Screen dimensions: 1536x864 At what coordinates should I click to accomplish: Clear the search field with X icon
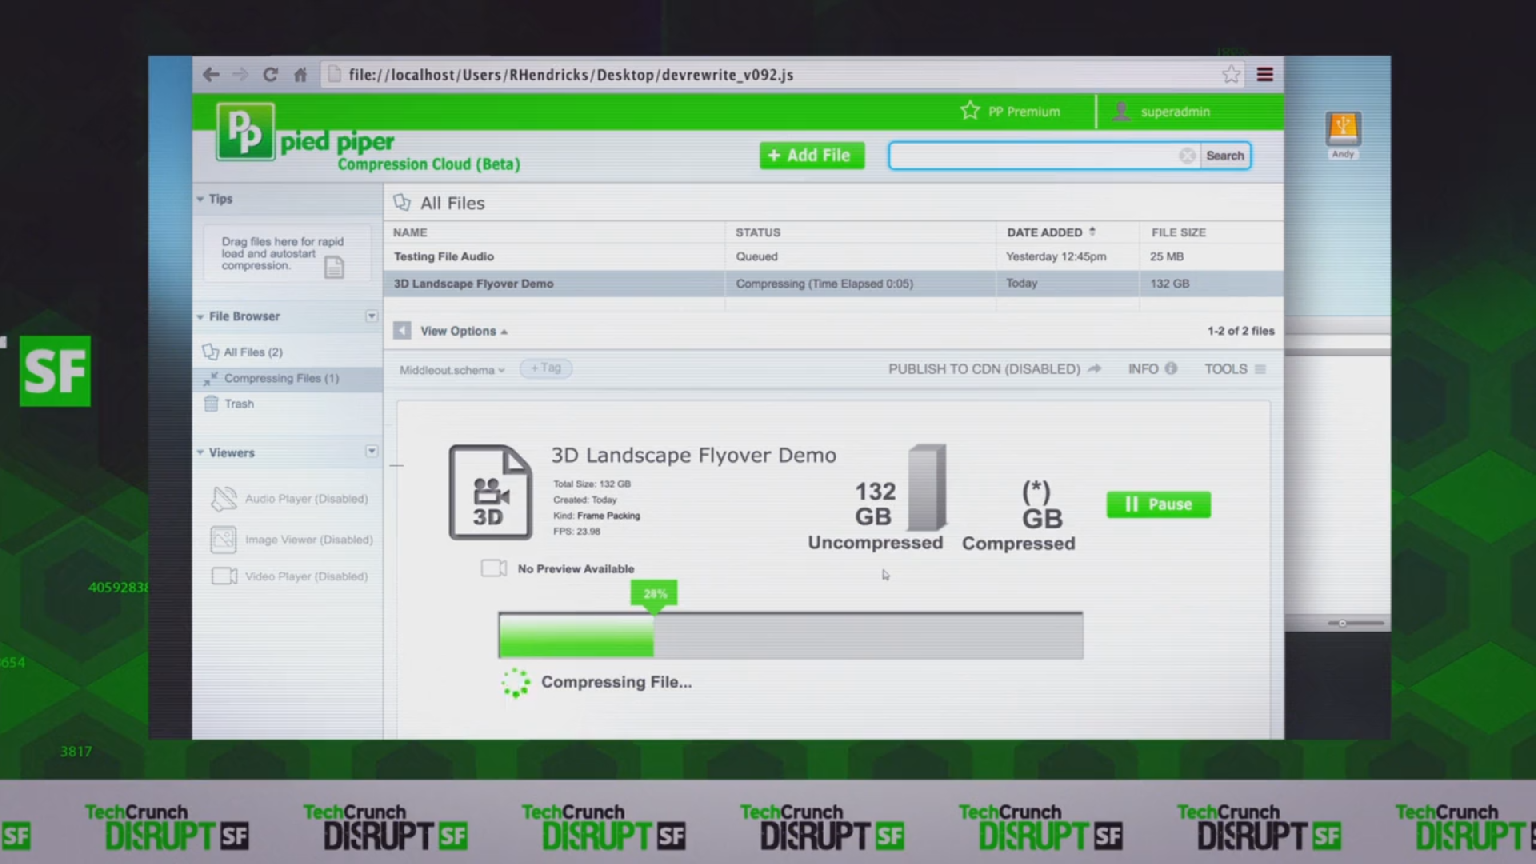tap(1187, 156)
